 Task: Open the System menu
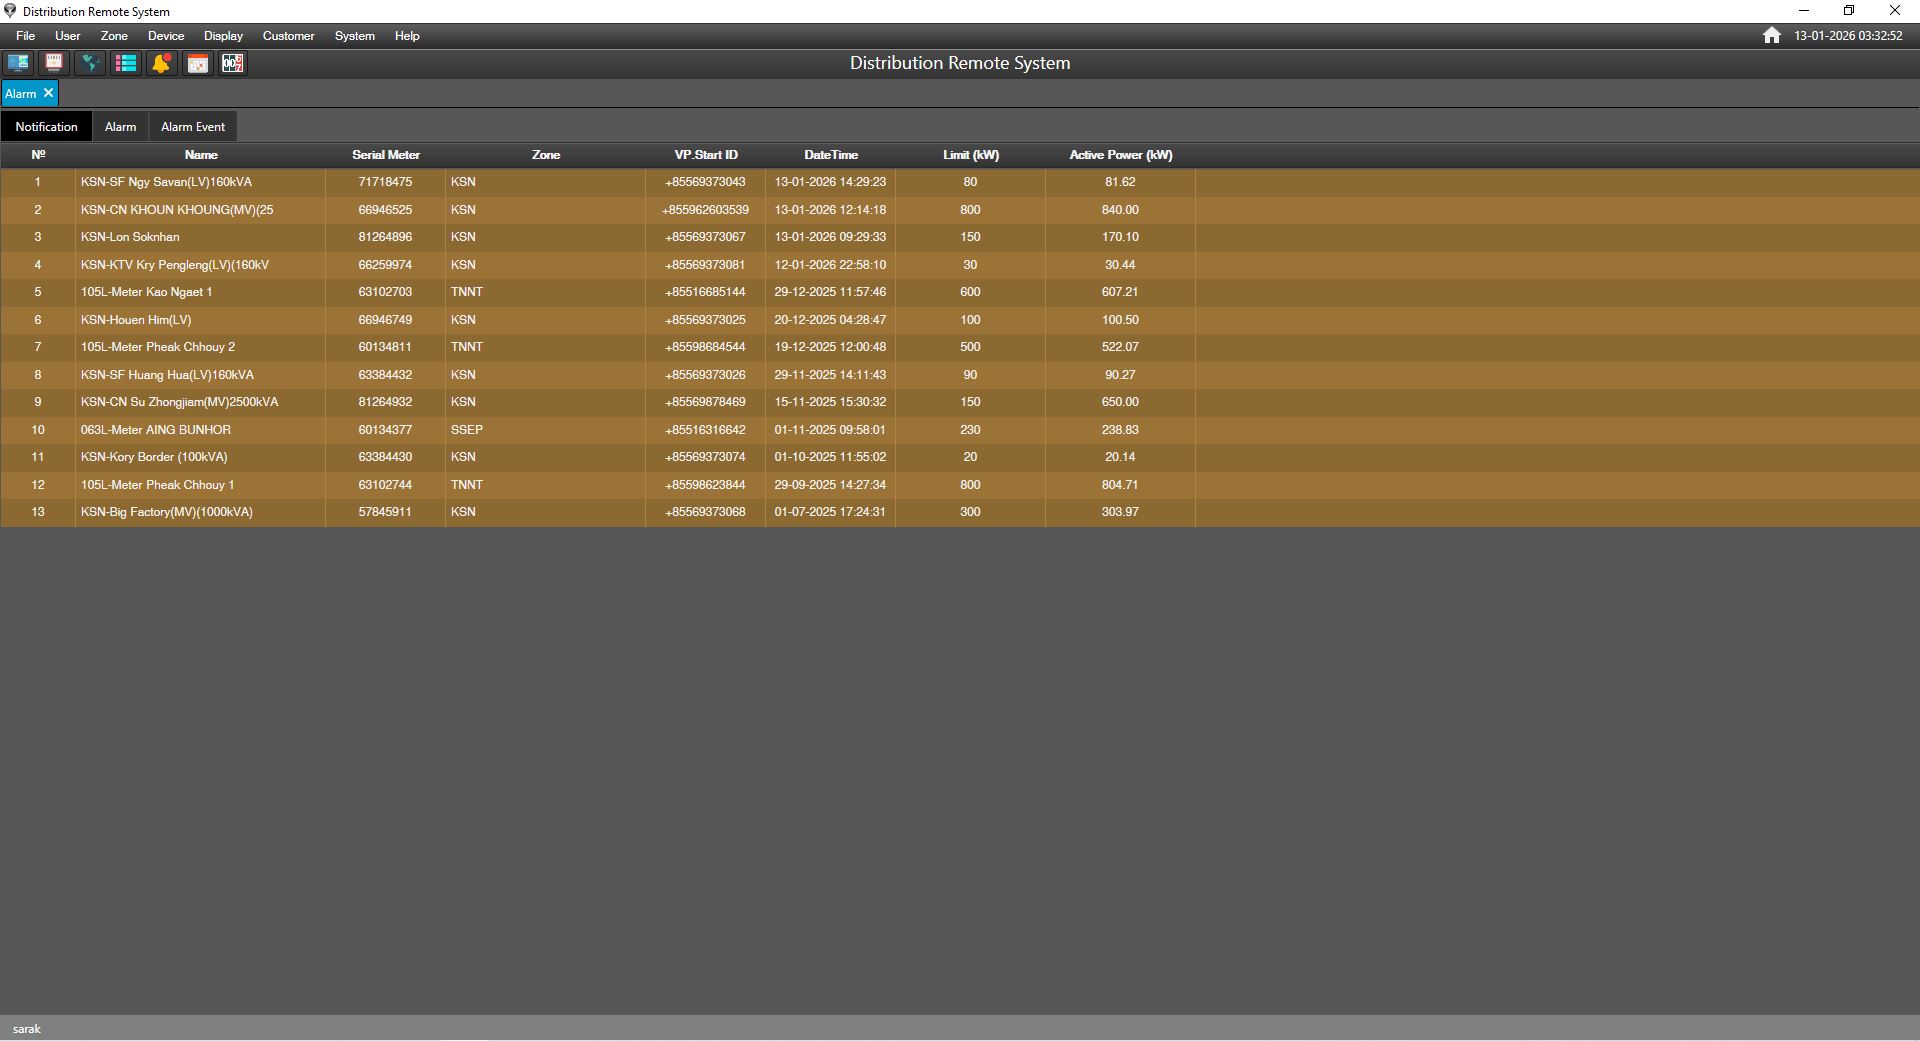[354, 36]
